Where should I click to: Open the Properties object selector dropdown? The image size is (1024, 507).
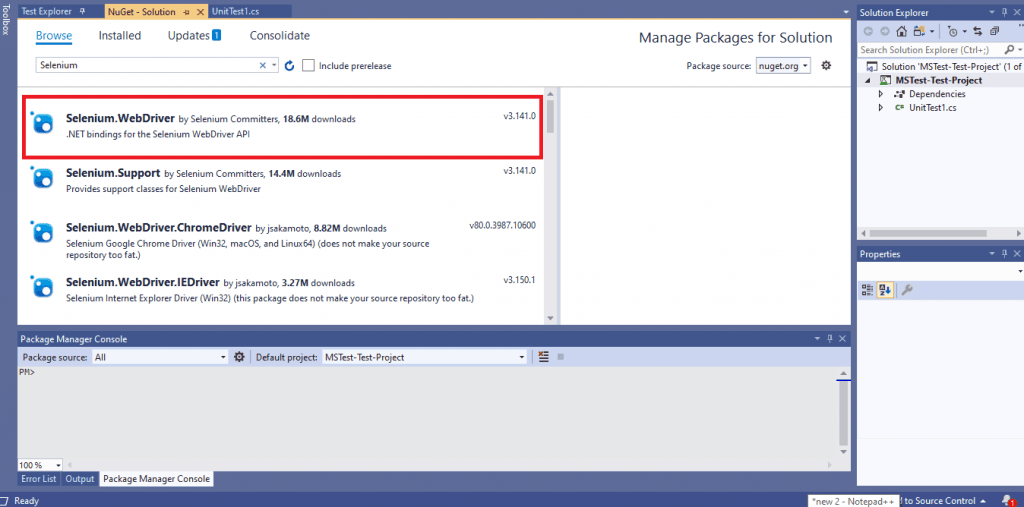coord(1019,271)
